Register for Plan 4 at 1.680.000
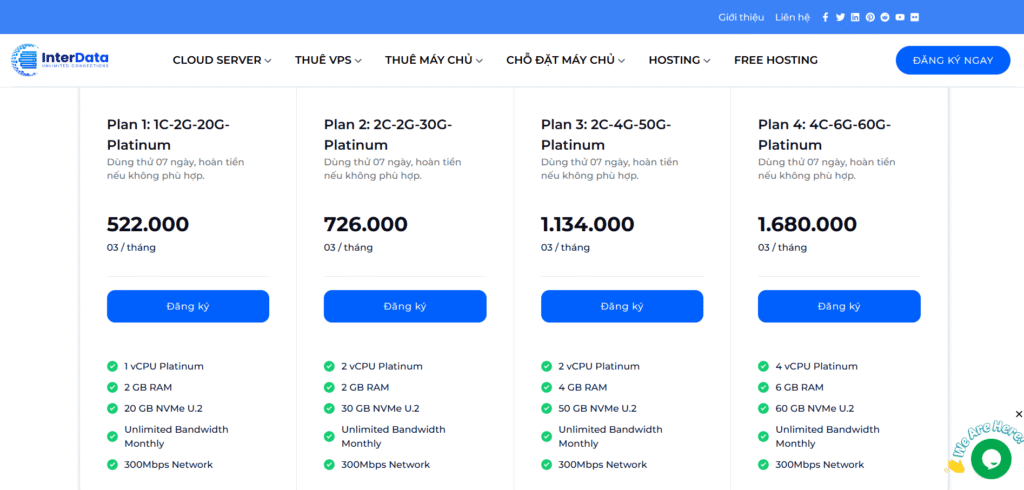This screenshot has height=490, width=1024. coord(839,306)
